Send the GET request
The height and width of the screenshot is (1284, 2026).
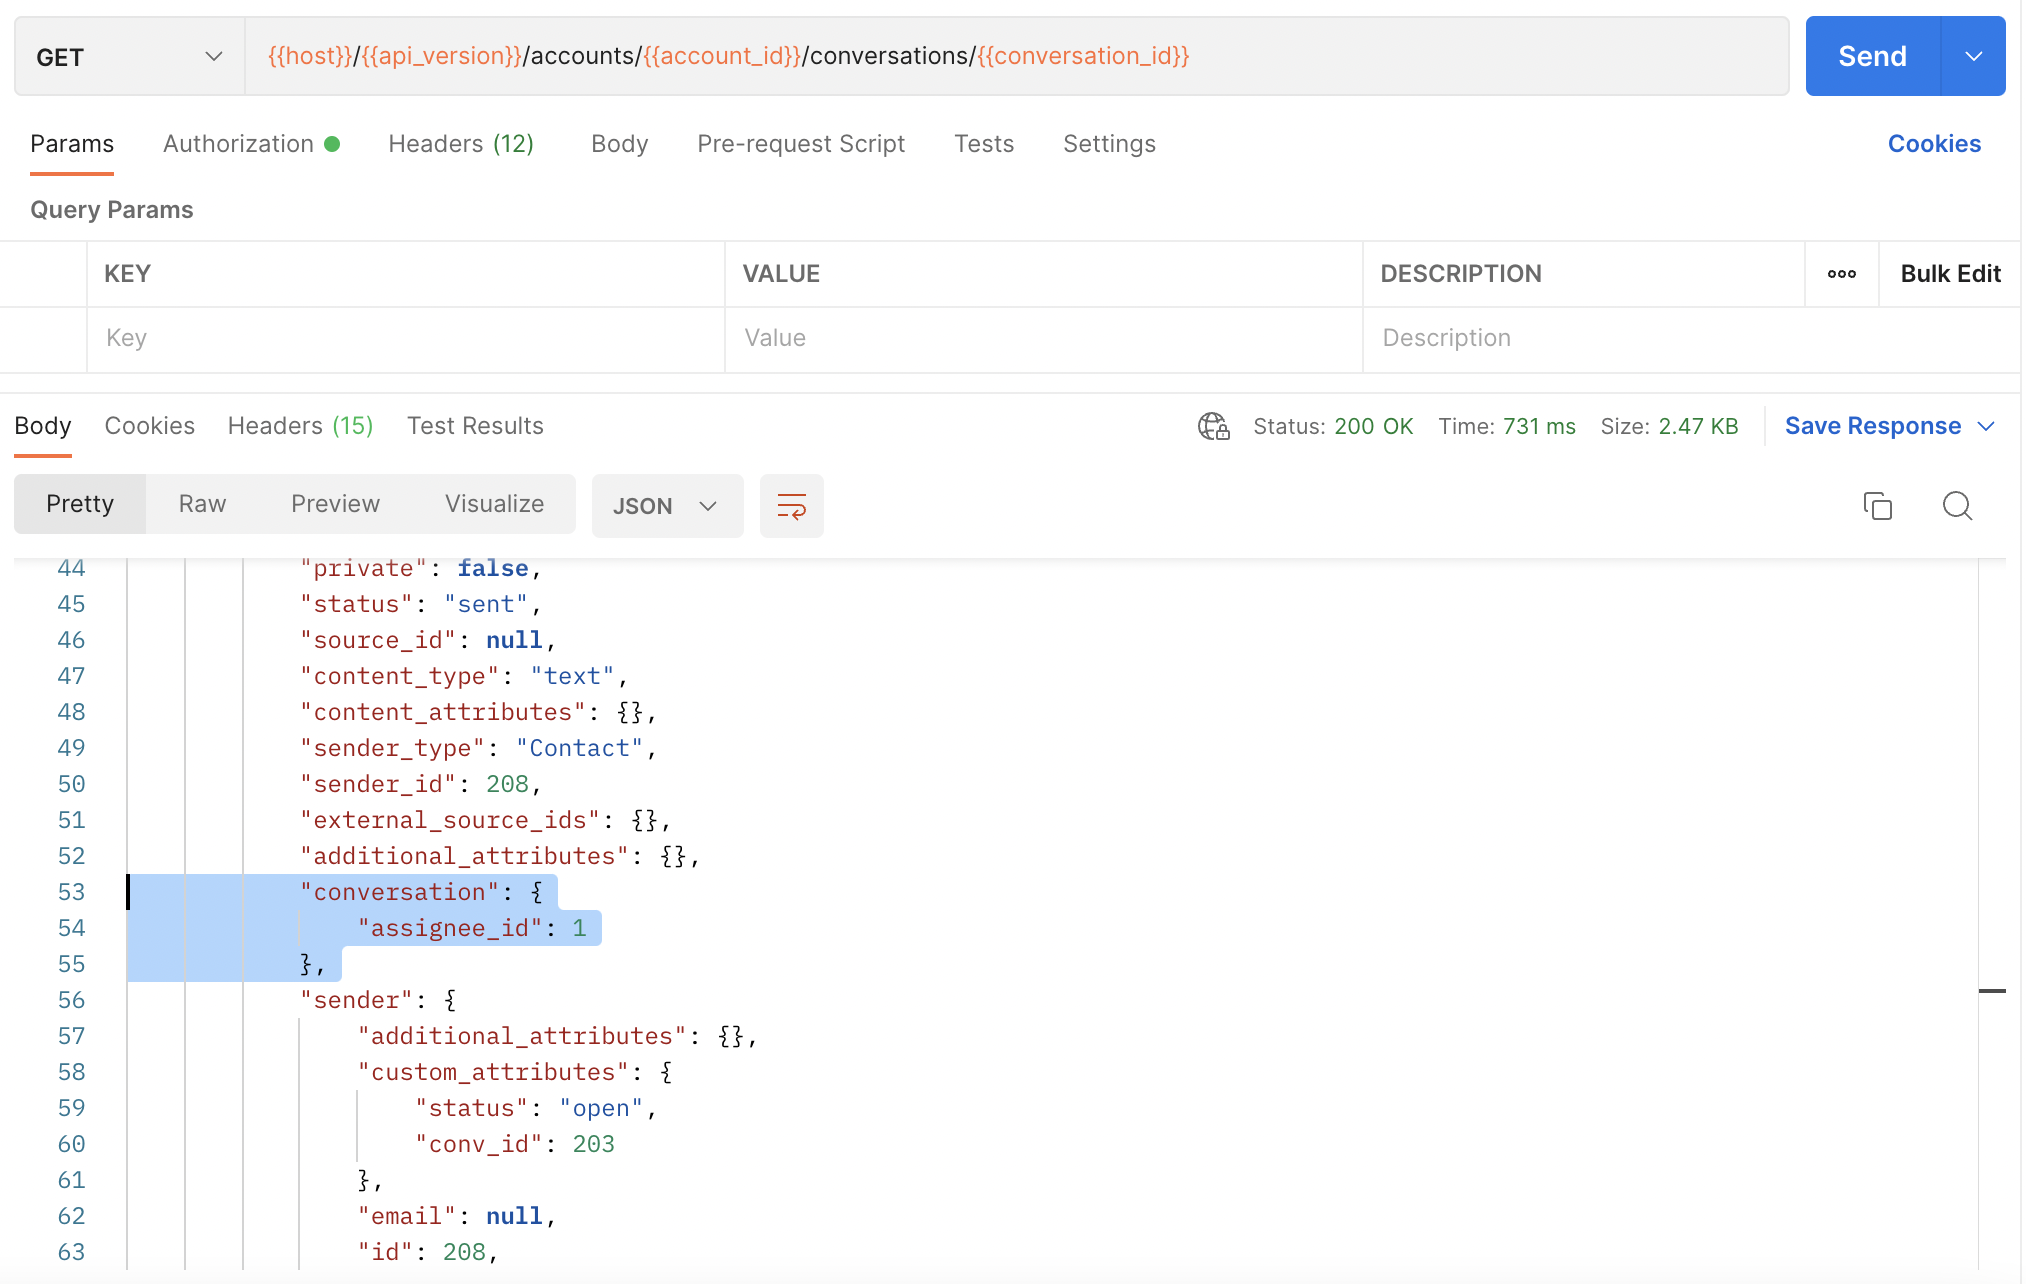point(1872,56)
